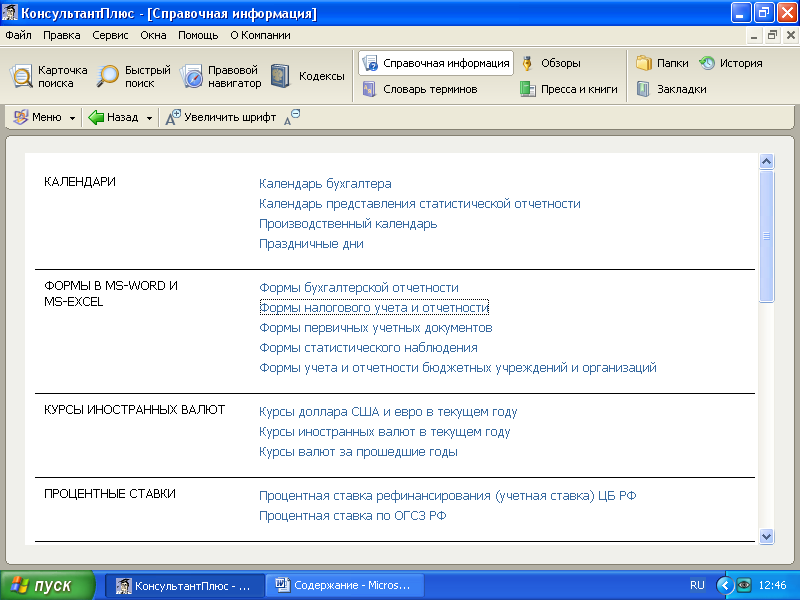Click the КАЛЕНДАРИ section heading
The height and width of the screenshot is (600, 800).
(x=80, y=182)
